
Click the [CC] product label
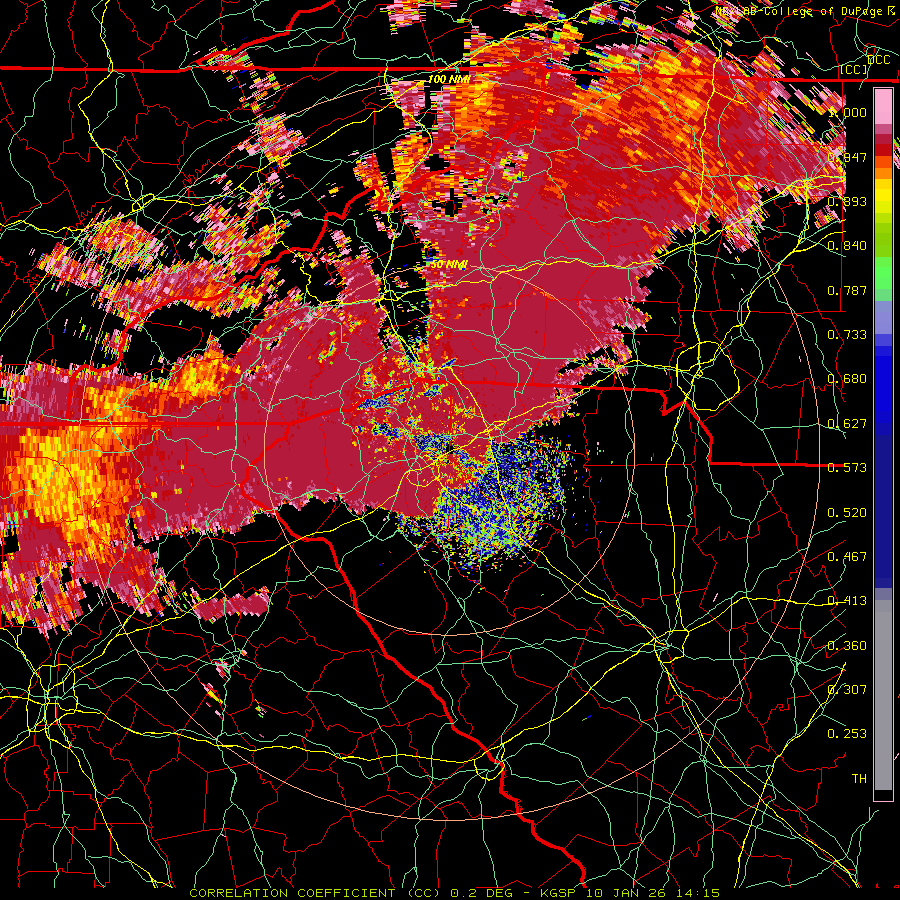tap(854, 69)
